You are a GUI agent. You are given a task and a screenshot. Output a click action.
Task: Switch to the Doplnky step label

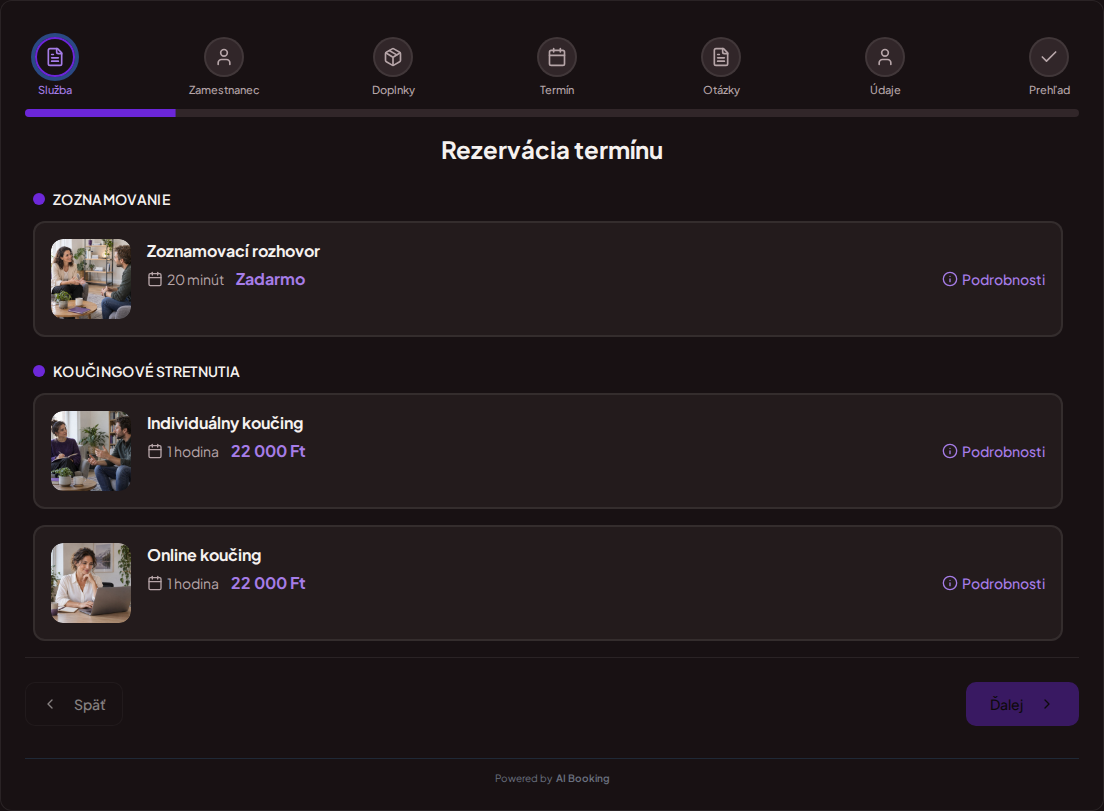pyautogui.click(x=393, y=90)
